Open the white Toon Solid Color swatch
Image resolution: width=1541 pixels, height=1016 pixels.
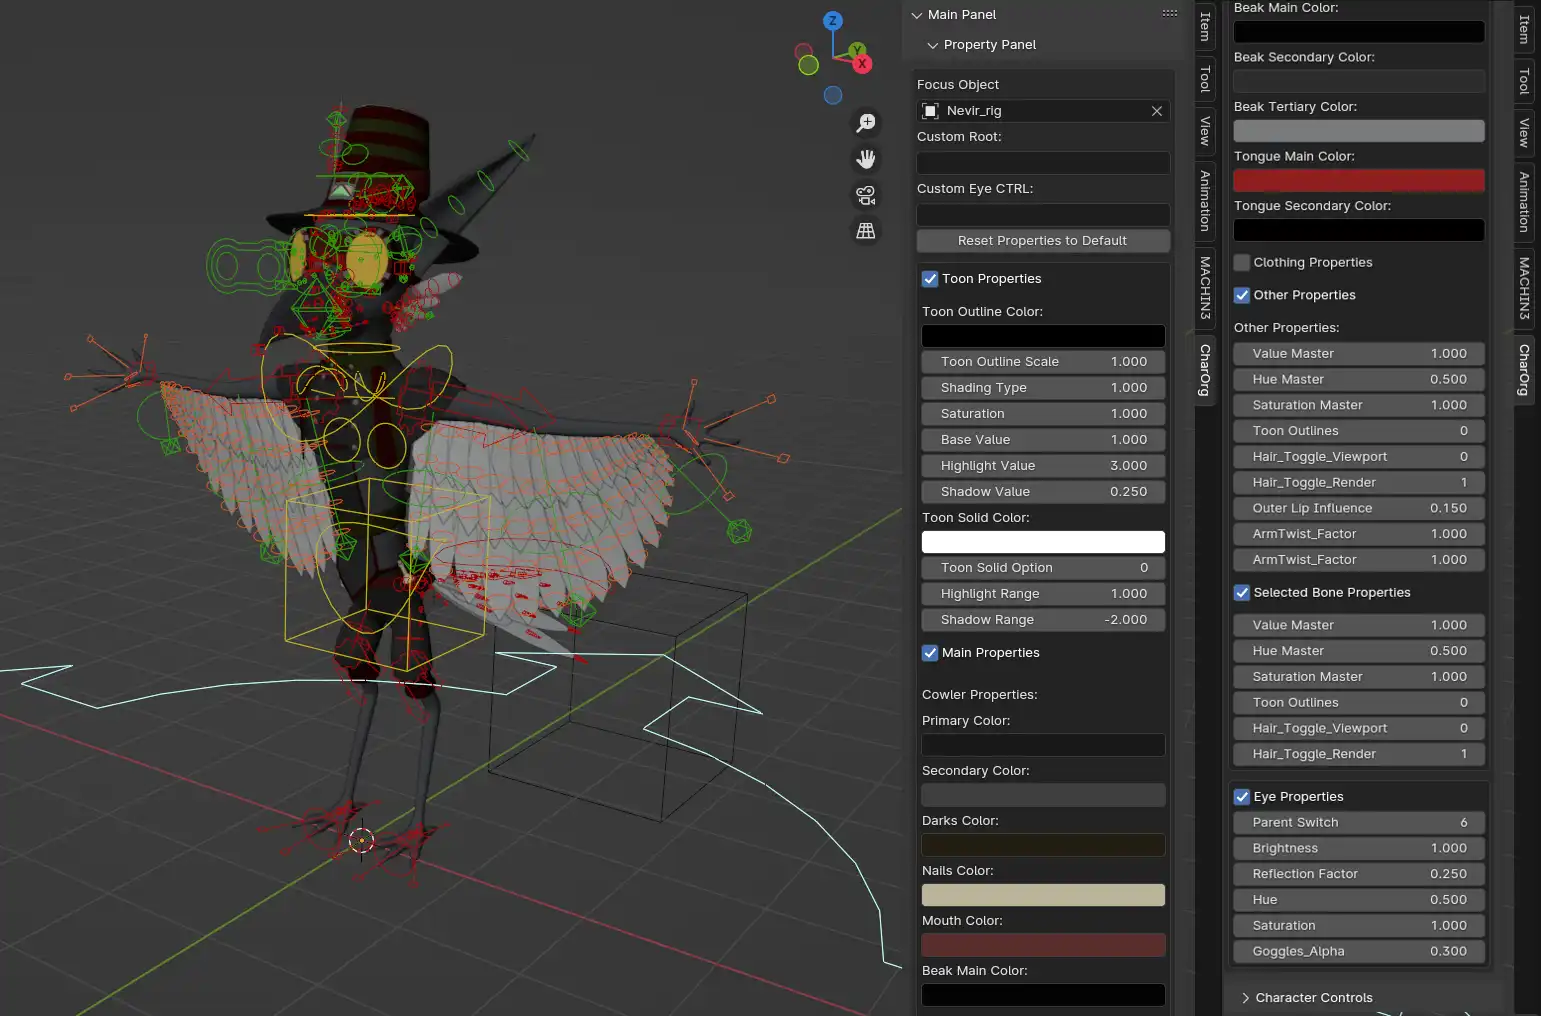(1043, 542)
